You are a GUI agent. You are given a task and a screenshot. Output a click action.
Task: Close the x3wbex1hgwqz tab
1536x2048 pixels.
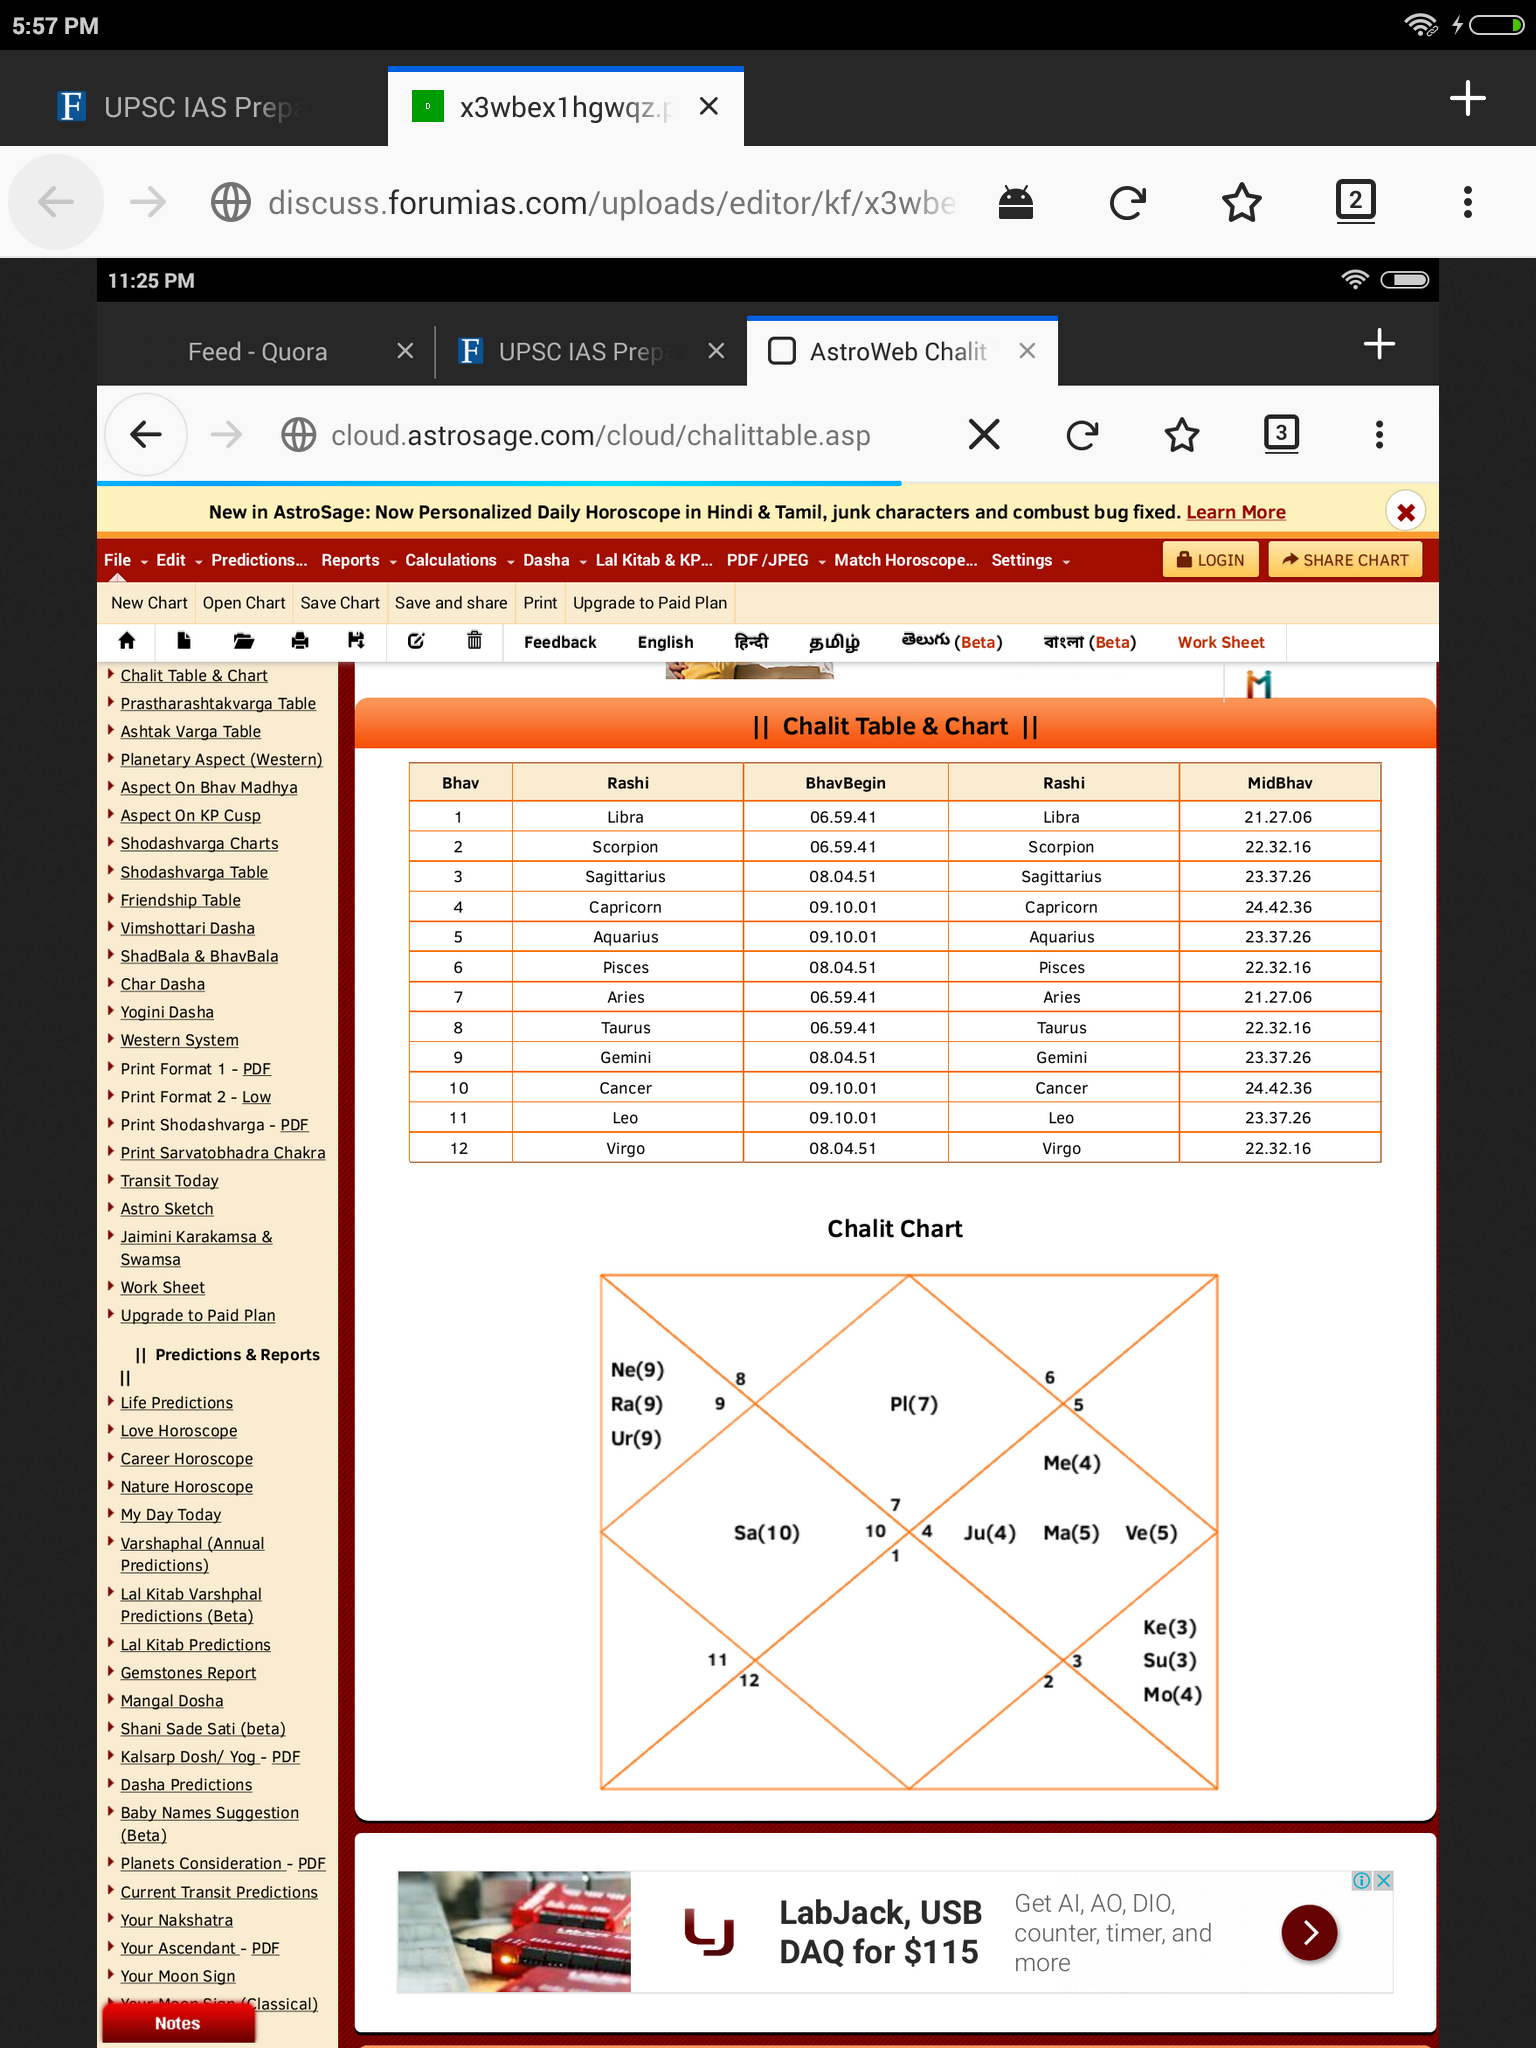(x=709, y=106)
